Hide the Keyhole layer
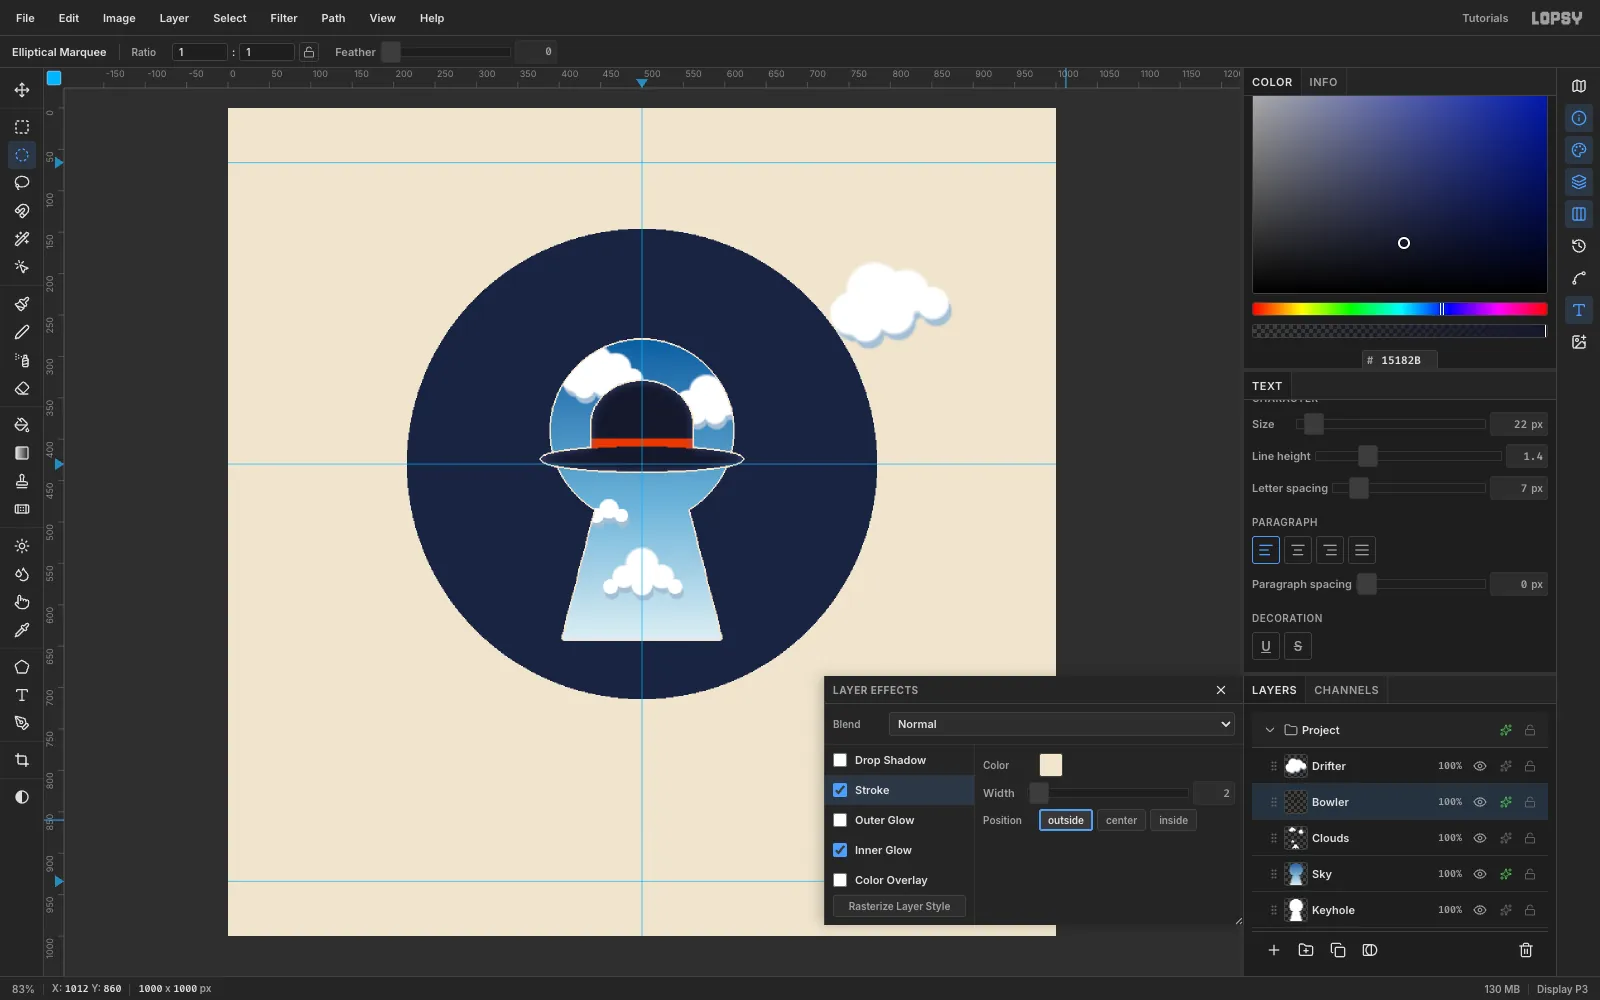This screenshot has height=1000, width=1600. pos(1480,910)
